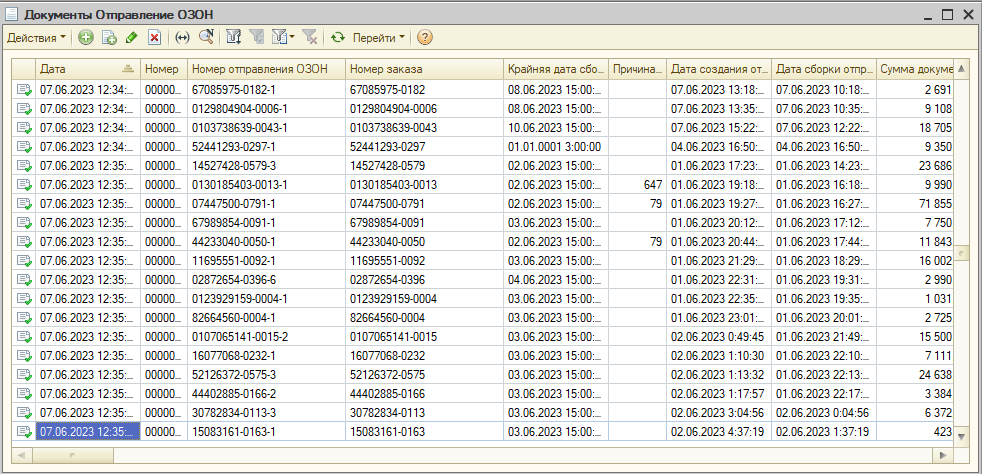The image size is (982, 474).
Task: Select shipment number cell 16077068-0232-1
Action: (x=267, y=356)
